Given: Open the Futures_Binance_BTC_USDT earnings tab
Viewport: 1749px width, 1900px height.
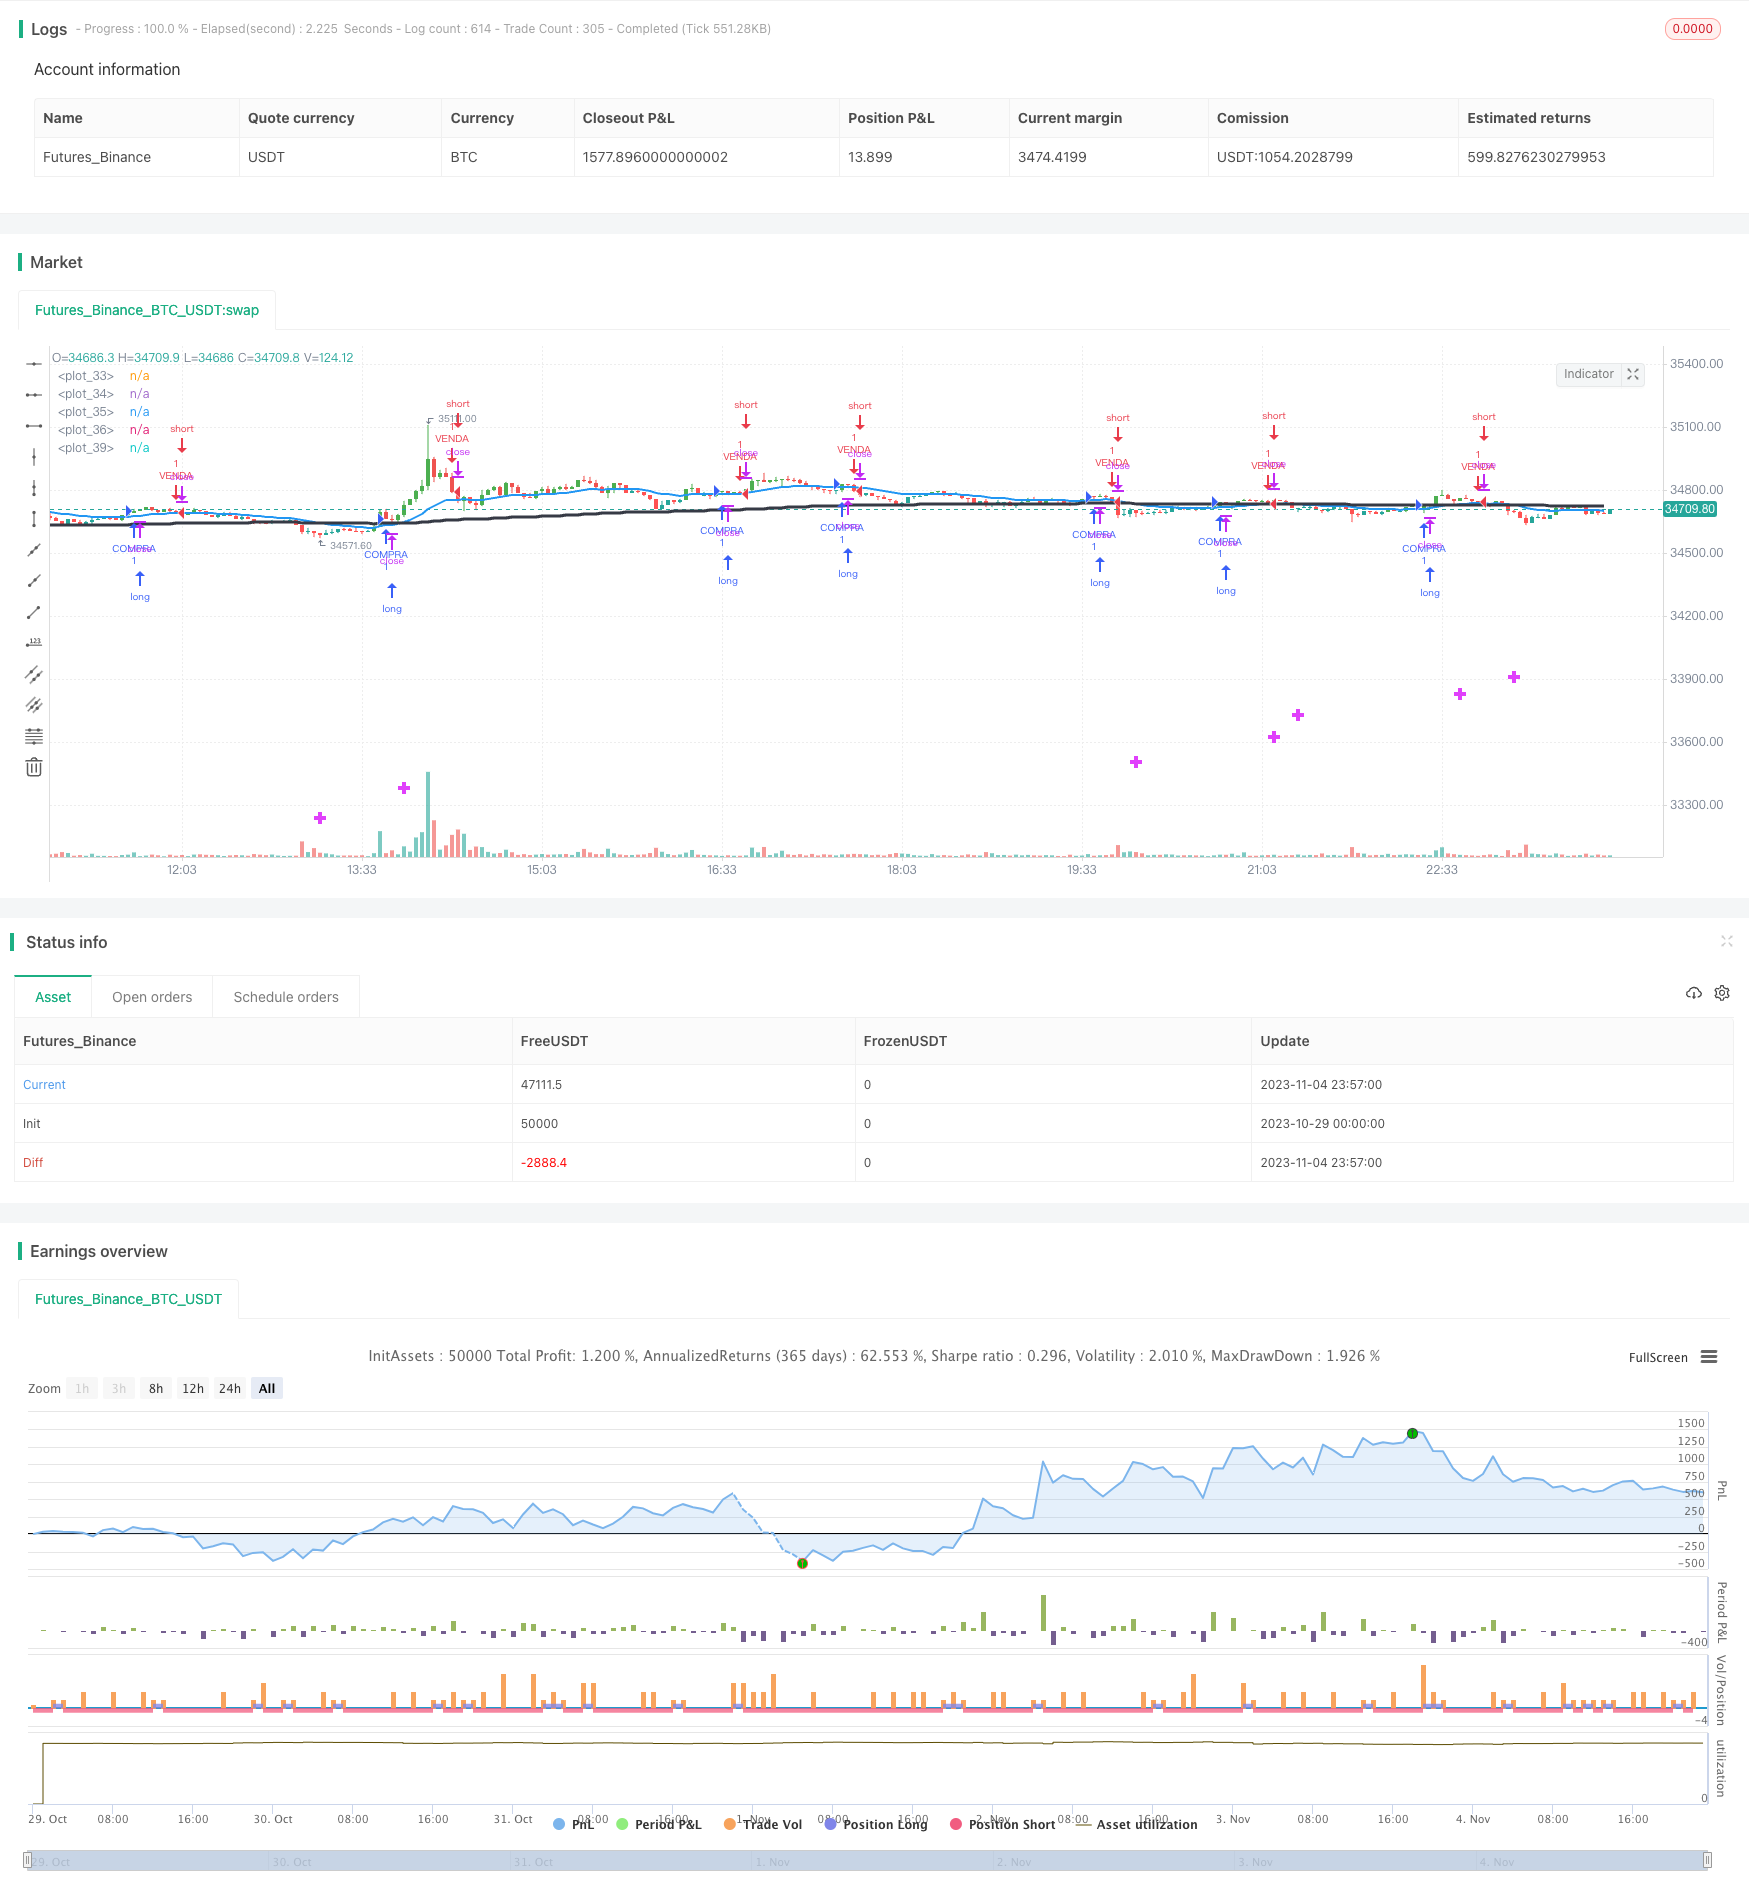Looking at the screenshot, I should [128, 1299].
